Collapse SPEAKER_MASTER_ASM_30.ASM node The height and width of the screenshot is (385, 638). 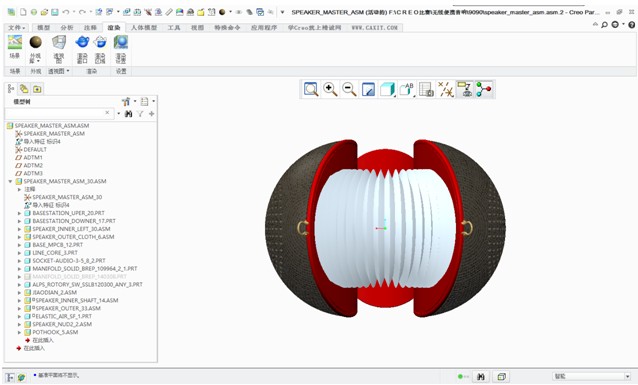pyautogui.click(x=10, y=182)
